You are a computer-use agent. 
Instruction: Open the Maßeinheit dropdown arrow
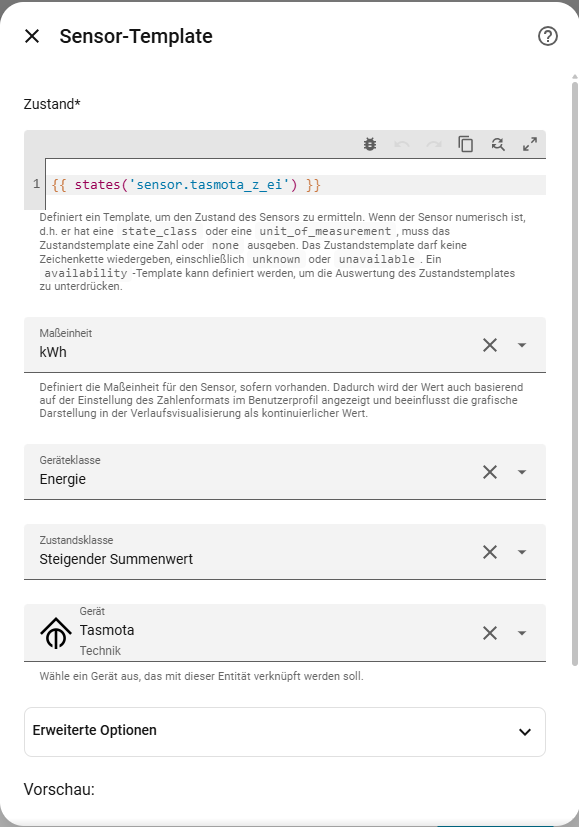click(522, 345)
